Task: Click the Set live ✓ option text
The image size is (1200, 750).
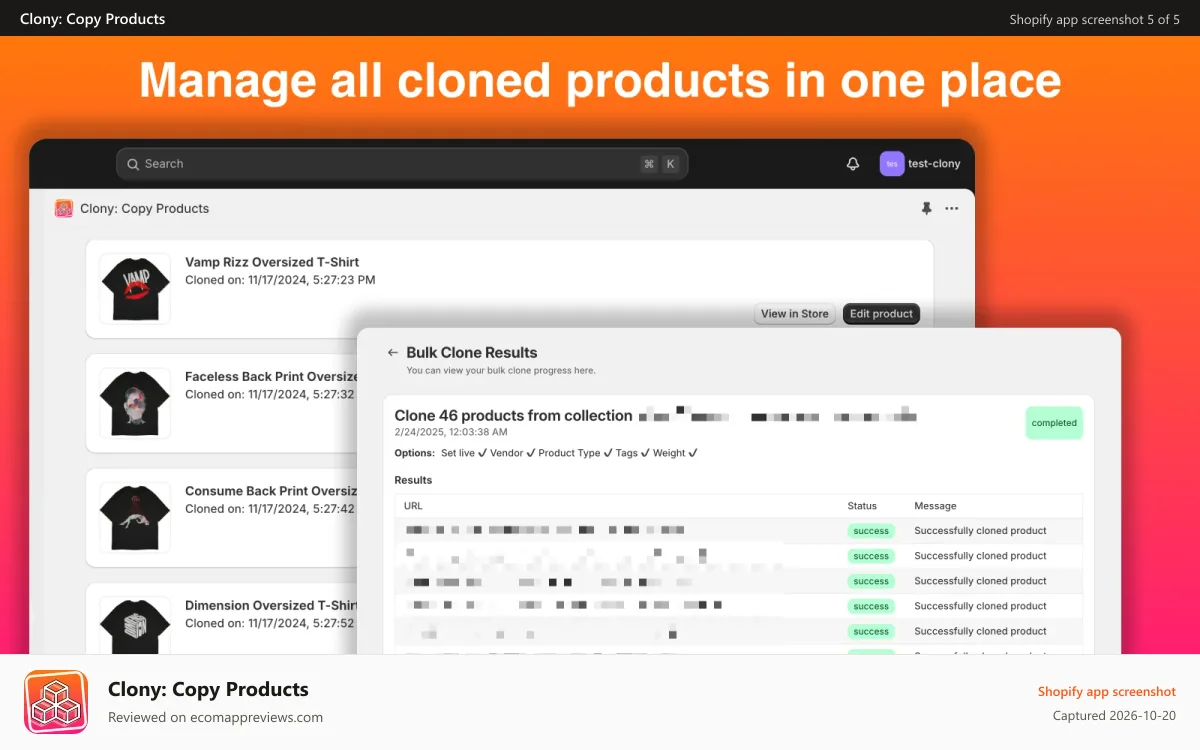Action: [464, 453]
